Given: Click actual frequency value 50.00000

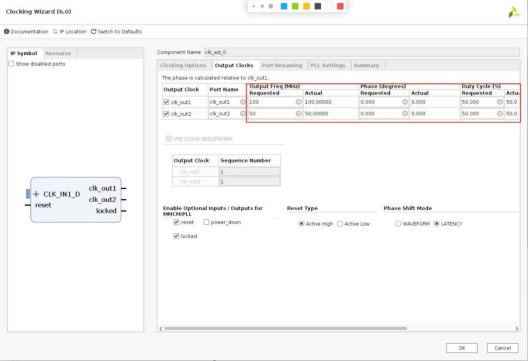Looking at the screenshot, I should coord(317,114).
